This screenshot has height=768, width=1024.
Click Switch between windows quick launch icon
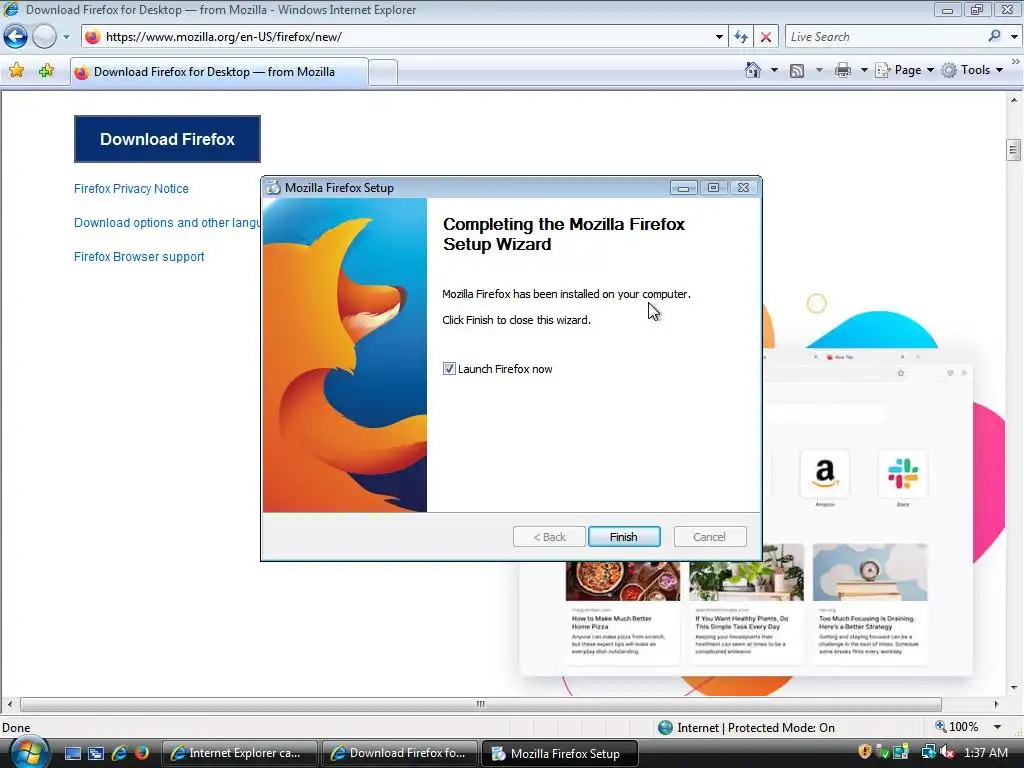tap(96, 754)
